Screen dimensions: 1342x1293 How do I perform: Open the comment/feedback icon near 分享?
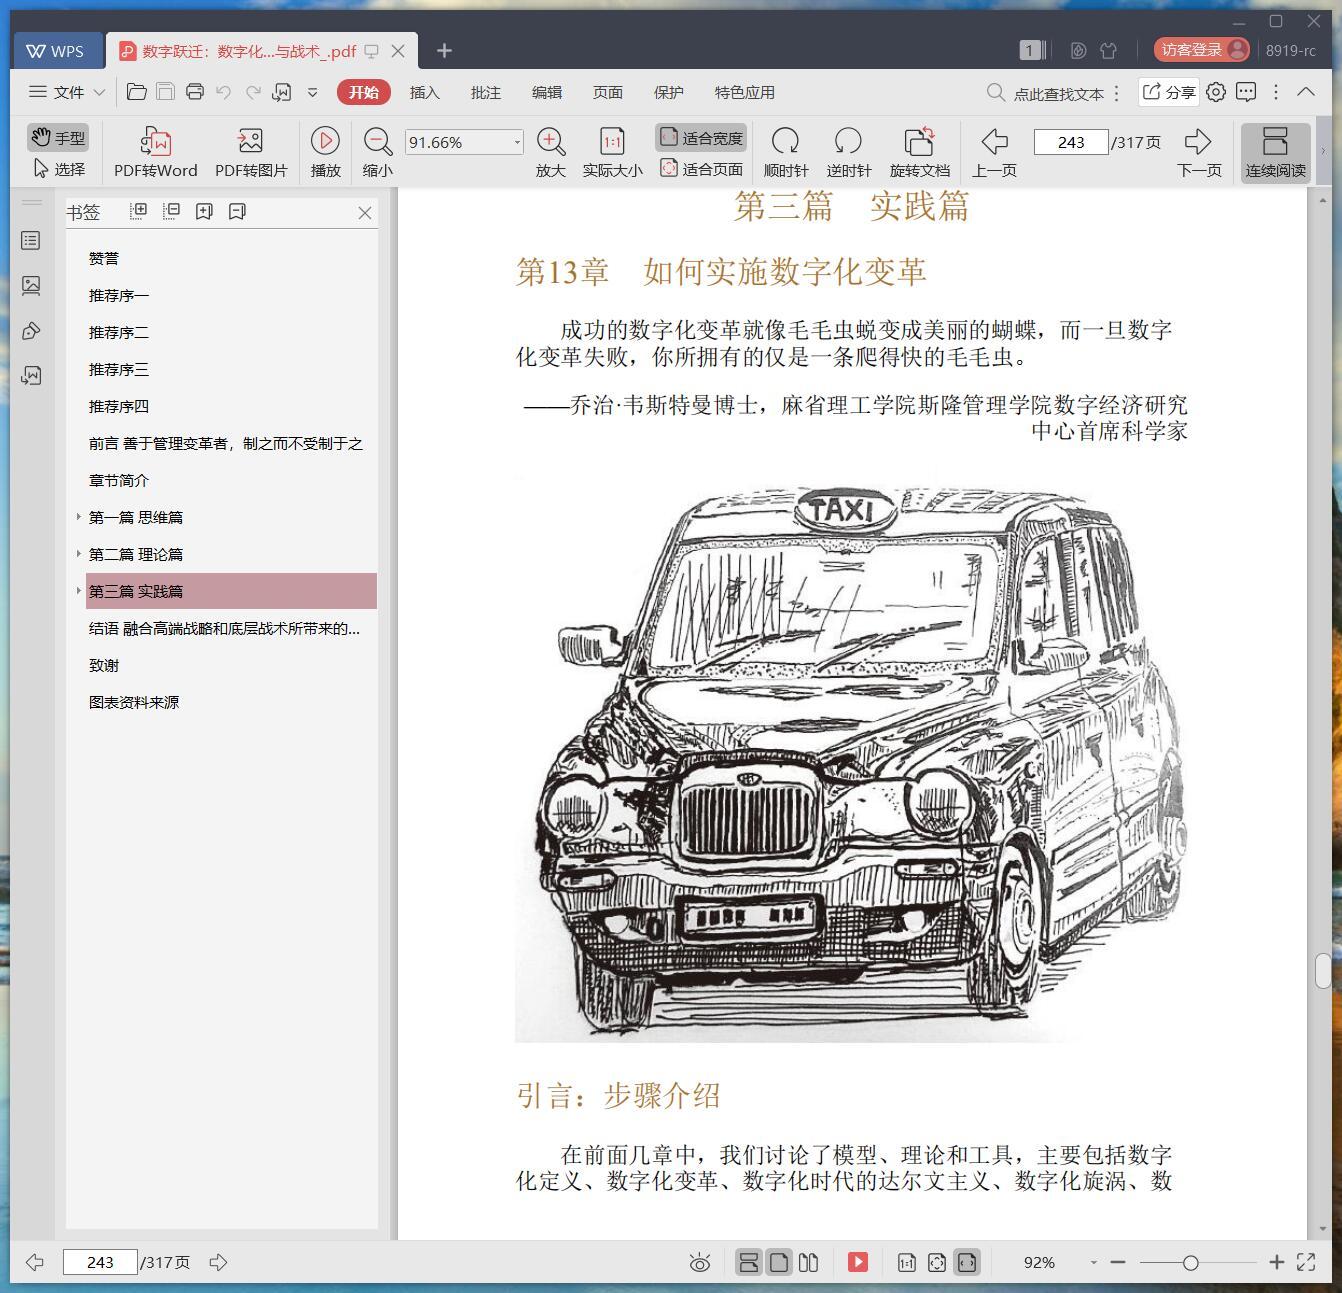pyautogui.click(x=1246, y=92)
